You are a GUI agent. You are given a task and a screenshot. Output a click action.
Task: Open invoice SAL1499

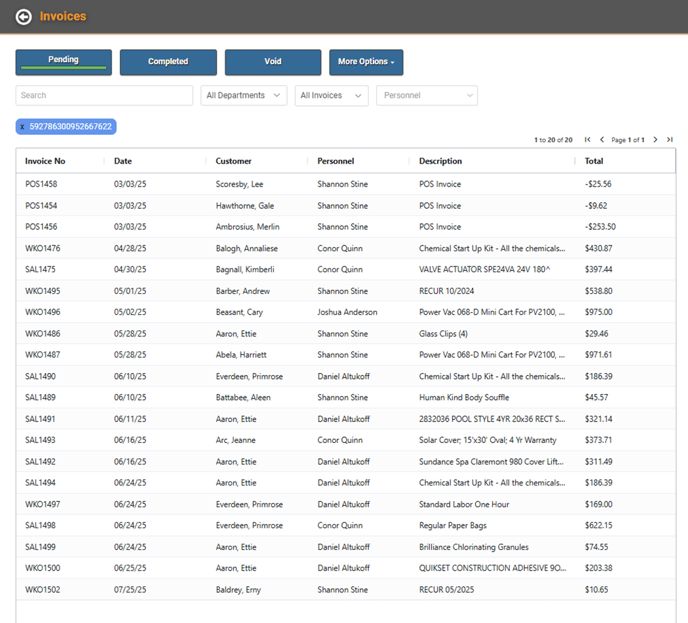(40, 547)
